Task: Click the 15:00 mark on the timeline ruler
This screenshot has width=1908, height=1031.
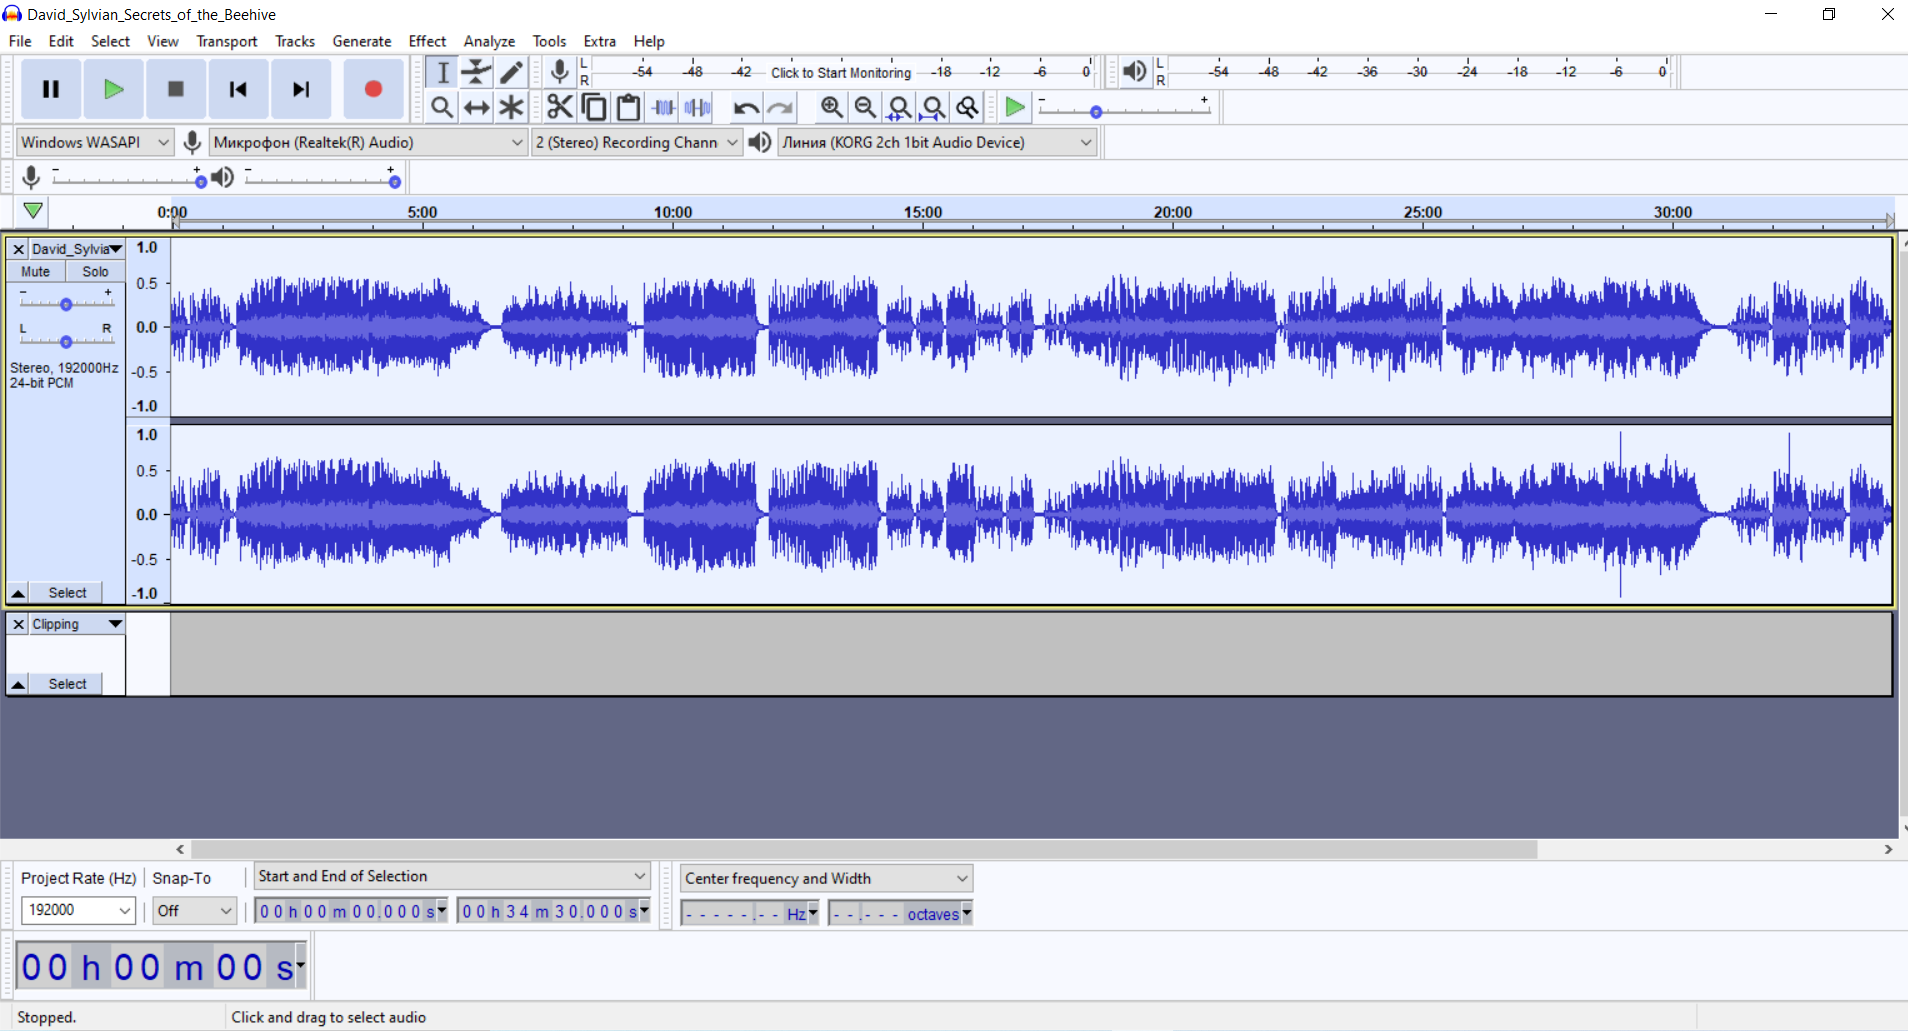Action: point(922,212)
